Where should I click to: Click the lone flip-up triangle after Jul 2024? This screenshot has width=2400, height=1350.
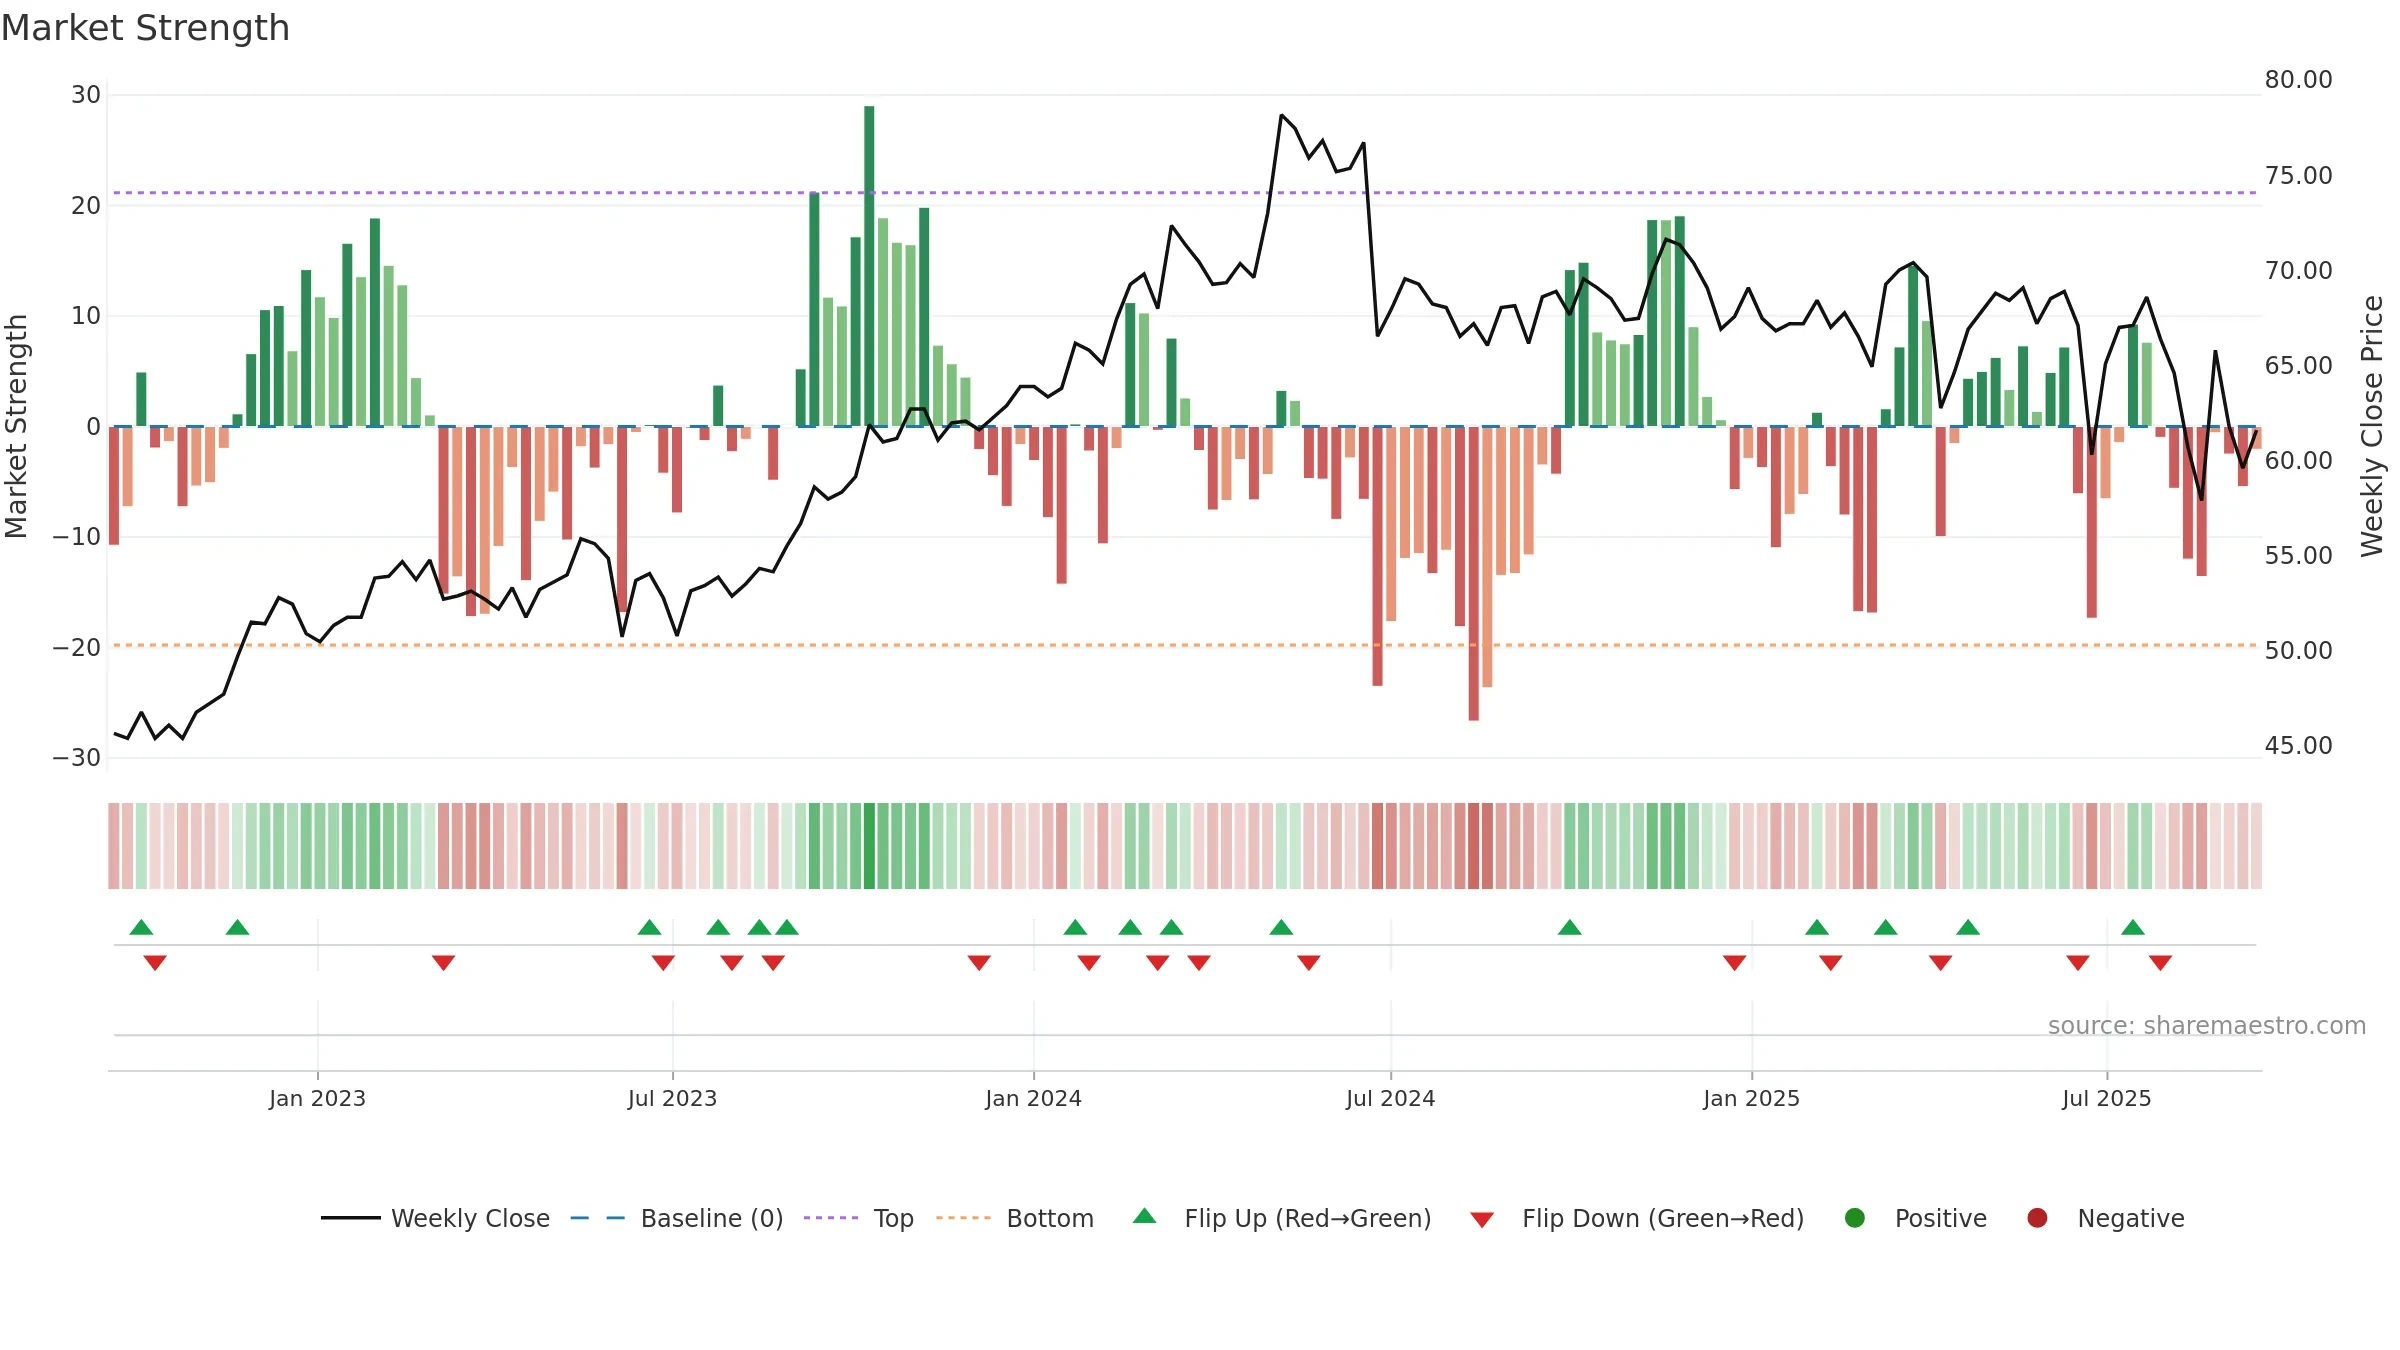coord(1569,927)
